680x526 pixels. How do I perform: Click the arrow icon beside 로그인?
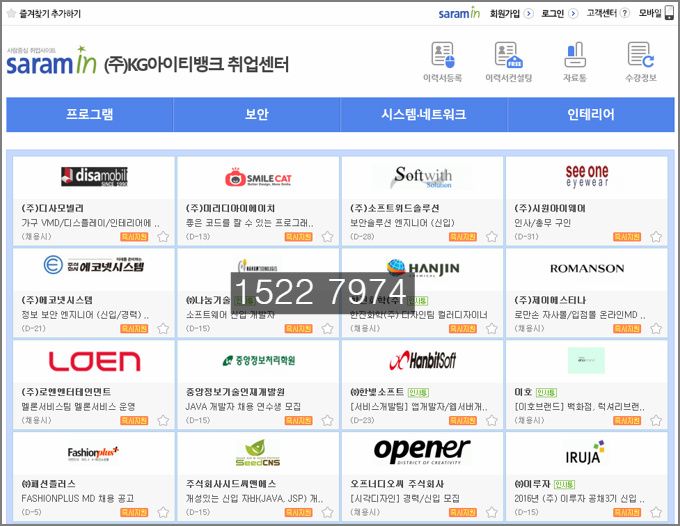[x=573, y=13]
